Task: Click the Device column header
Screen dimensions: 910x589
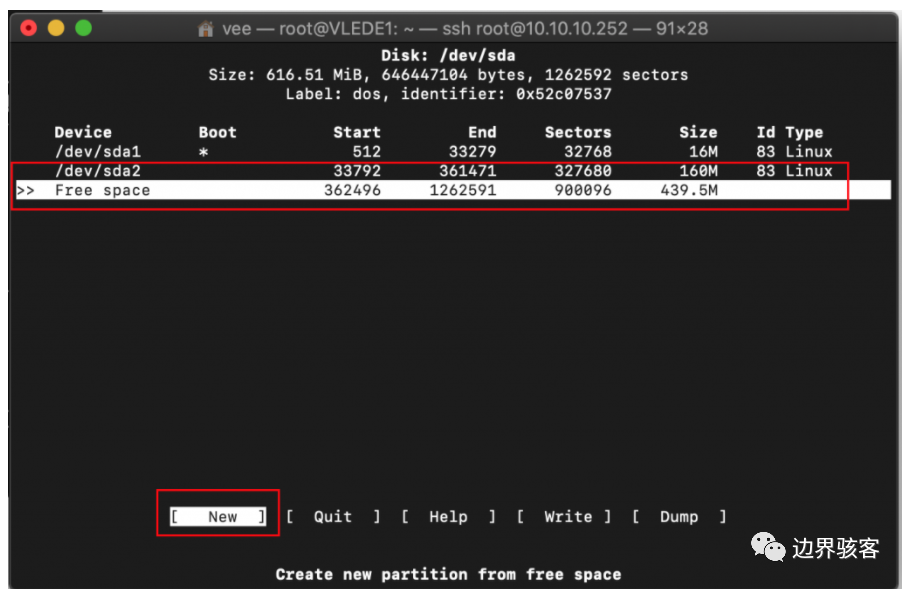Action: (x=82, y=132)
